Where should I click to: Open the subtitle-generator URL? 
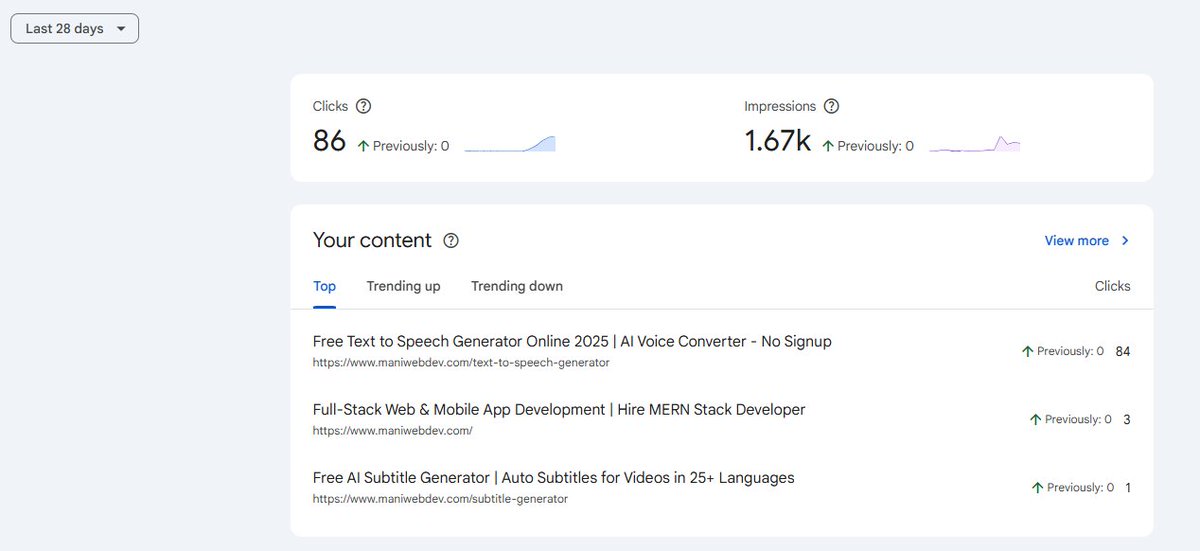pos(440,499)
